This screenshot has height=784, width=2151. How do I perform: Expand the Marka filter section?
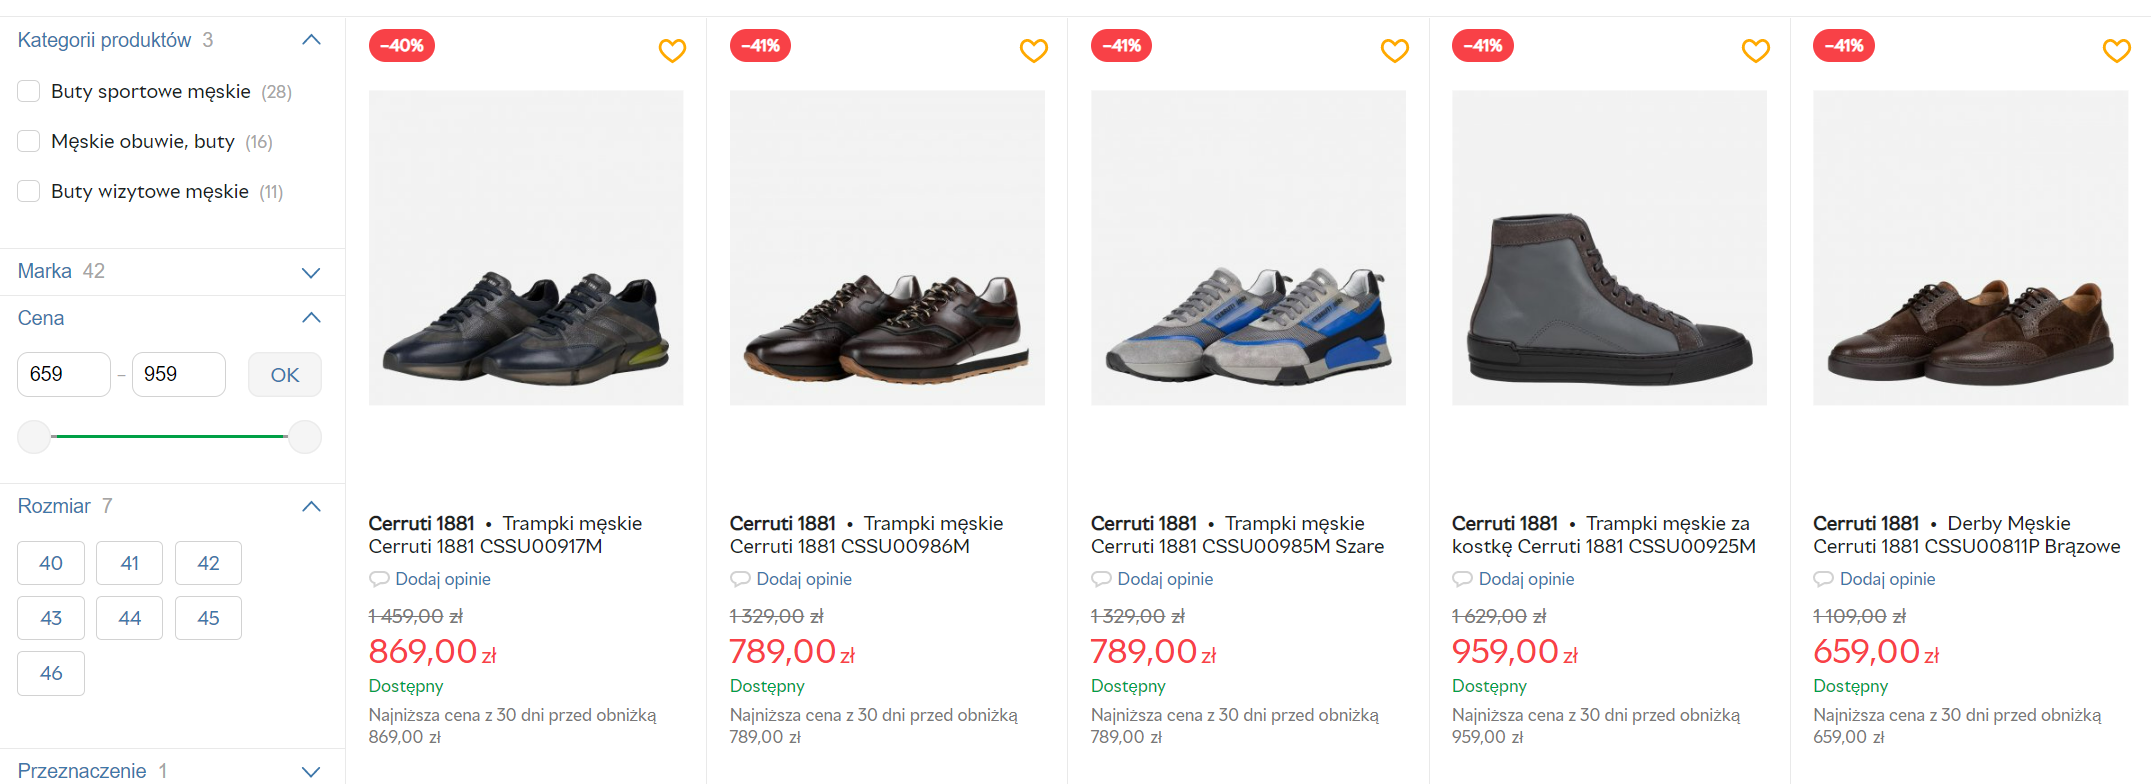pos(311,272)
